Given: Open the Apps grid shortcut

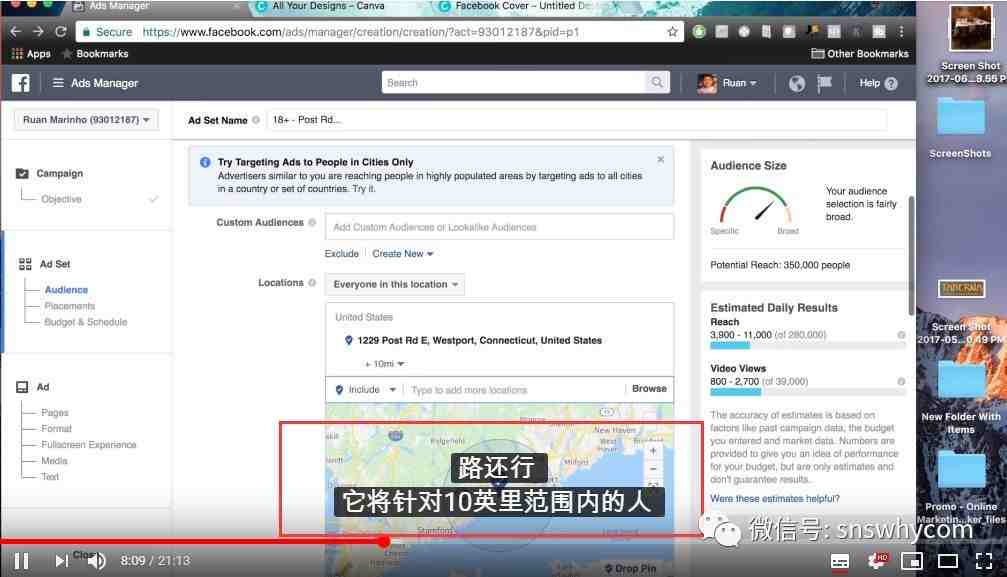Looking at the screenshot, I should click(x=30, y=54).
